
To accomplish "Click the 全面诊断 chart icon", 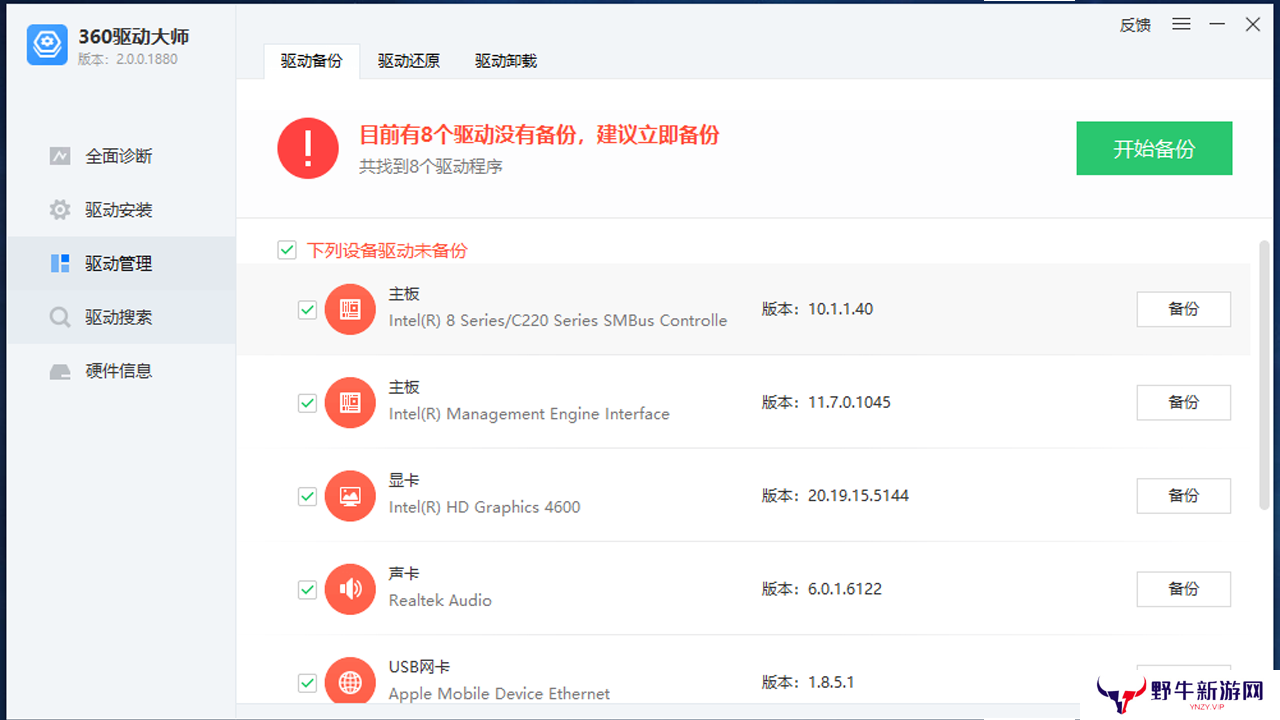I will (60, 156).
